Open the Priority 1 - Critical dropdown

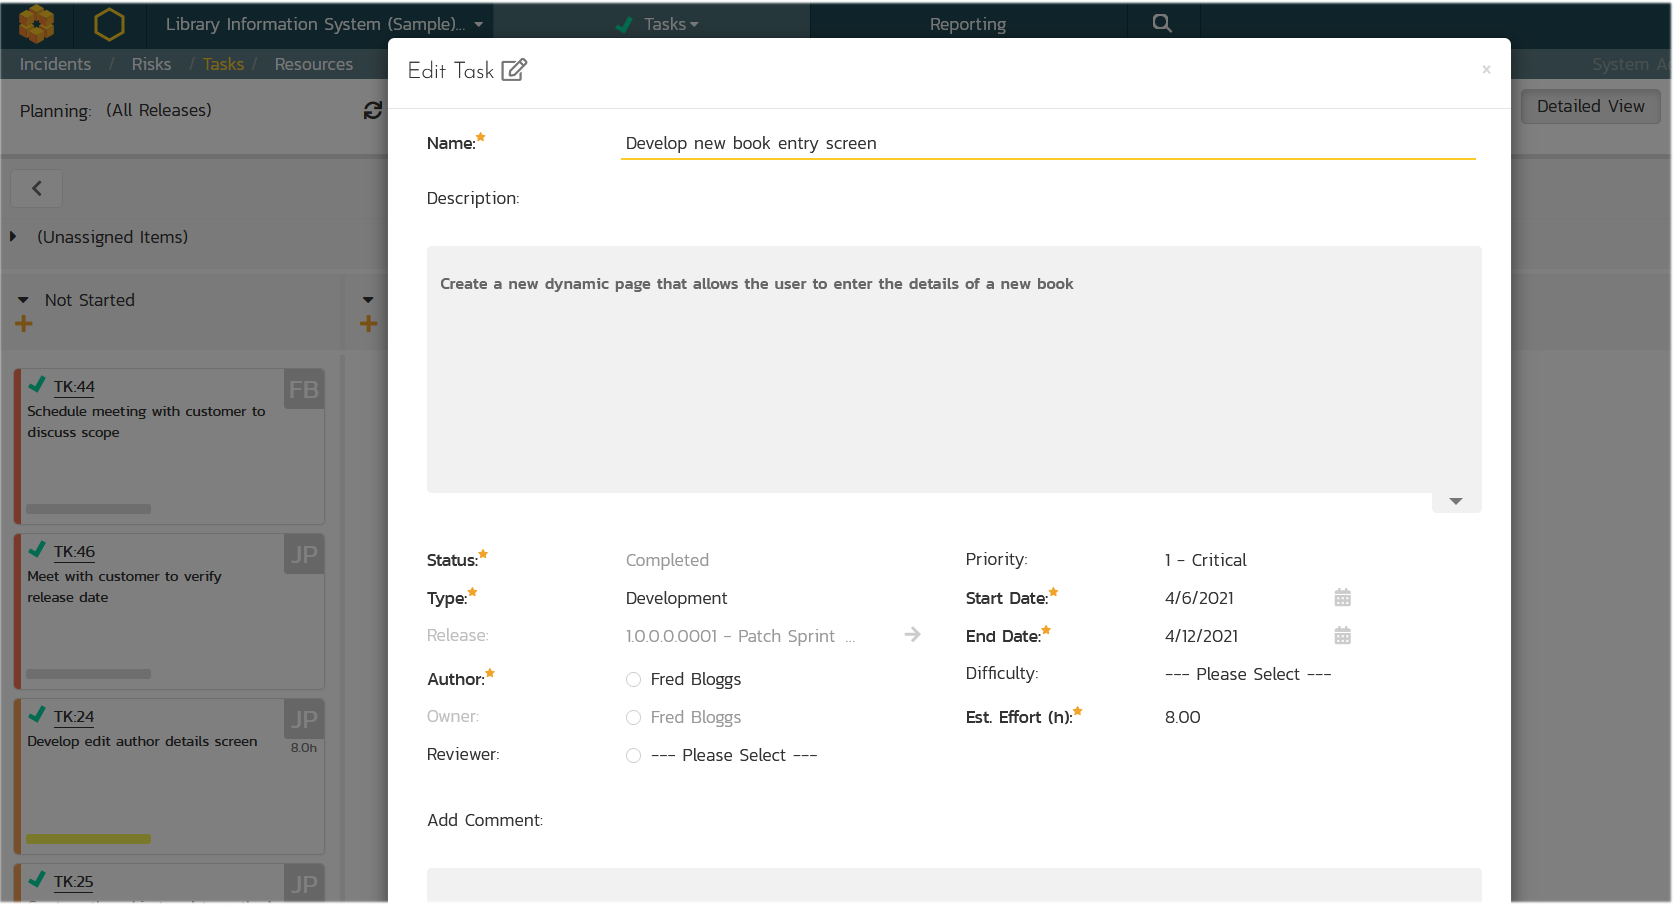(1205, 560)
